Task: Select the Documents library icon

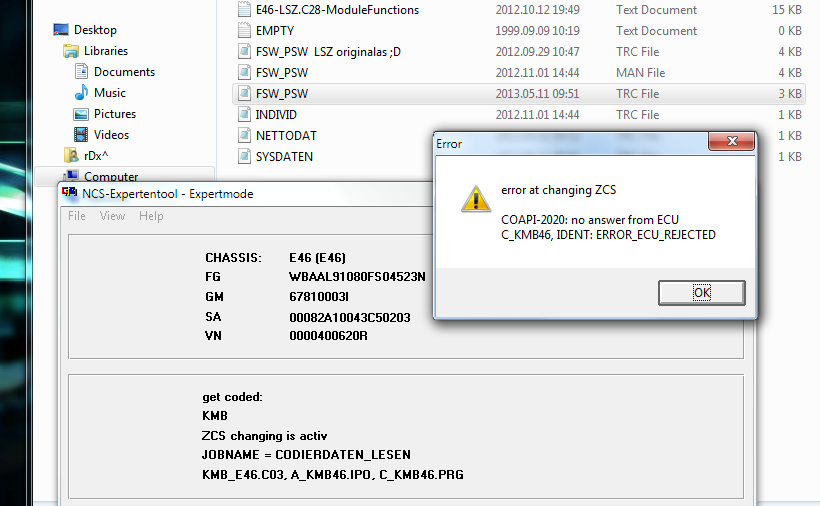Action: click(x=82, y=72)
